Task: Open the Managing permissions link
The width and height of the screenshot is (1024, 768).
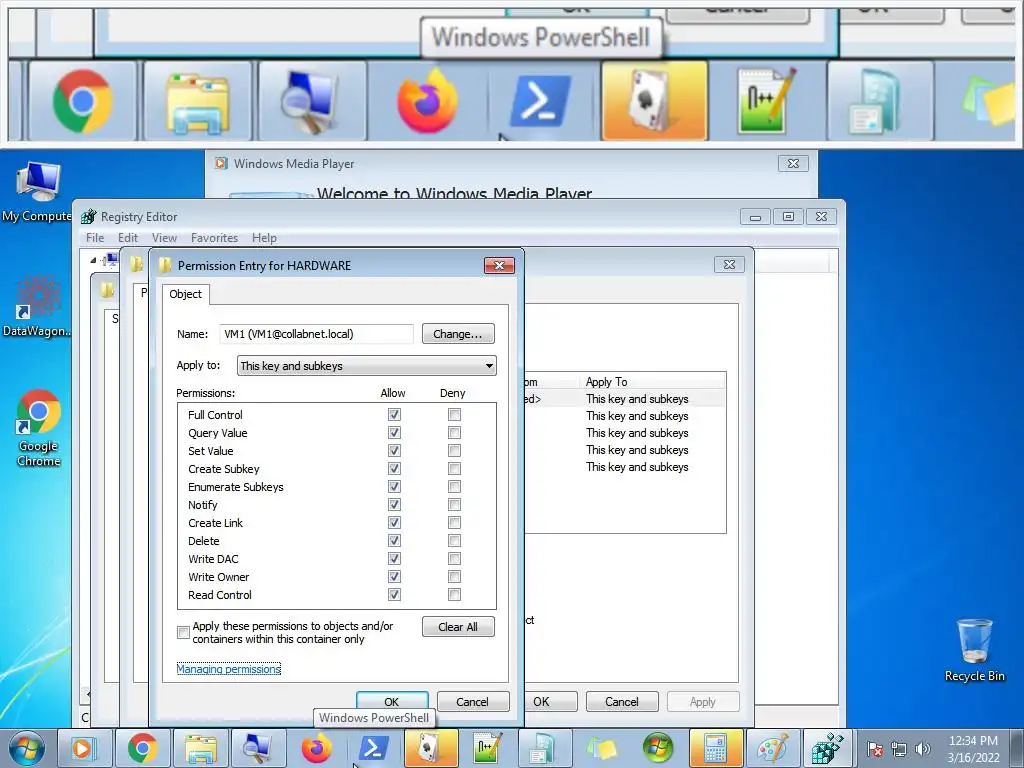Action: [x=229, y=669]
